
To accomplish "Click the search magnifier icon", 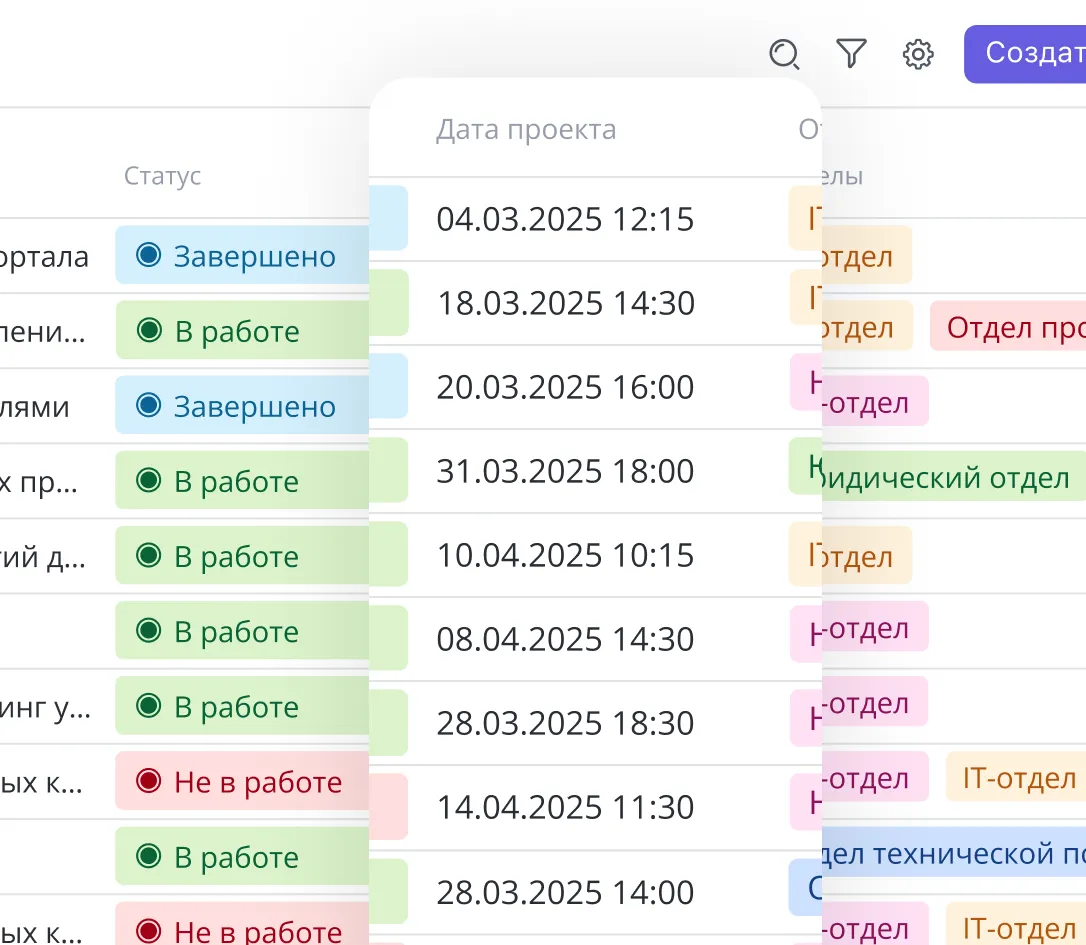I will click(784, 54).
